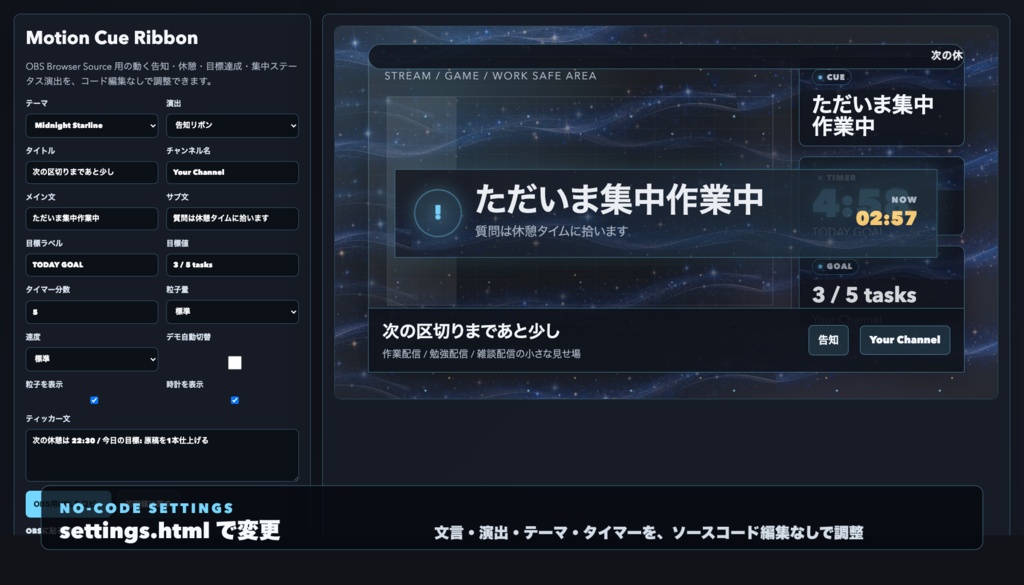Screen dimensions: 1024x585
Task: Toggle the デモ自動切替 checkbox
Action: 234,363
